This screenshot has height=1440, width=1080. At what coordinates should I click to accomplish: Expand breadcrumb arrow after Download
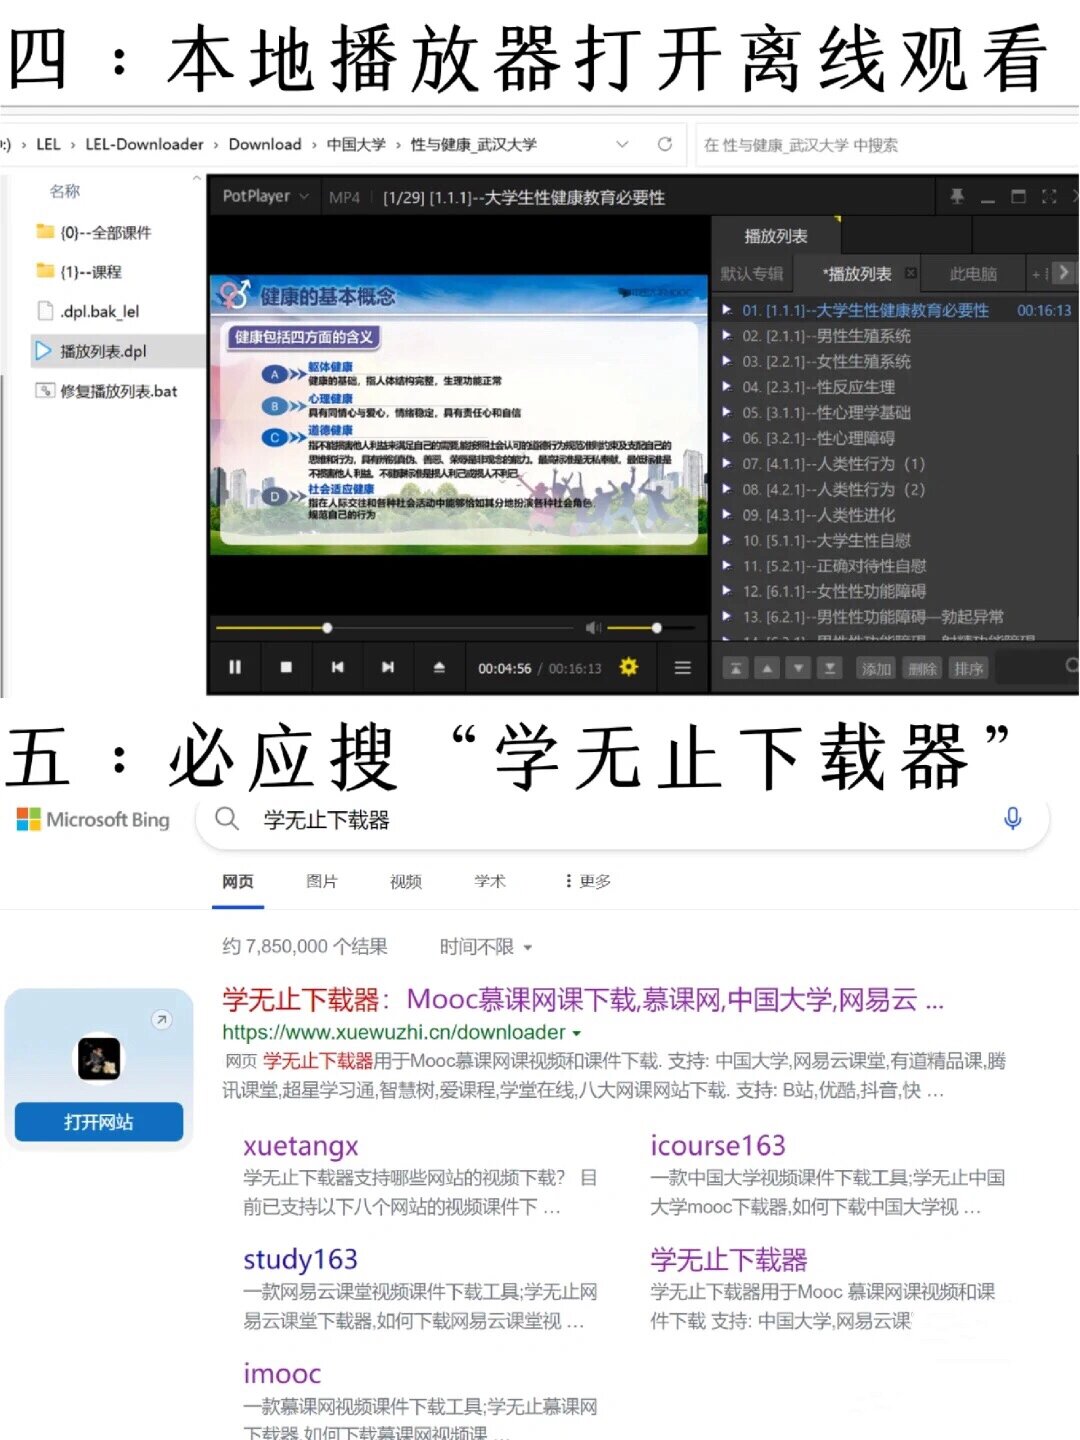click(x=314, y=145)
